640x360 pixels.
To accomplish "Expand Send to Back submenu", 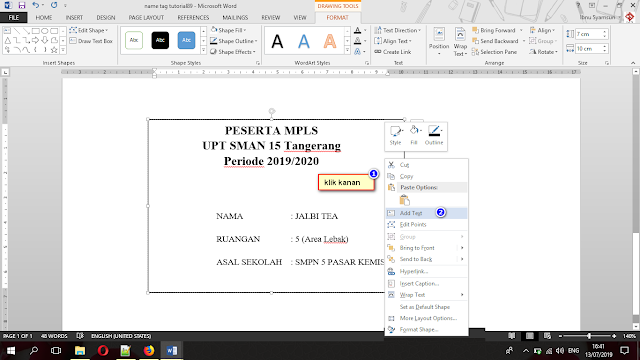I will click(x=426, y=259).
